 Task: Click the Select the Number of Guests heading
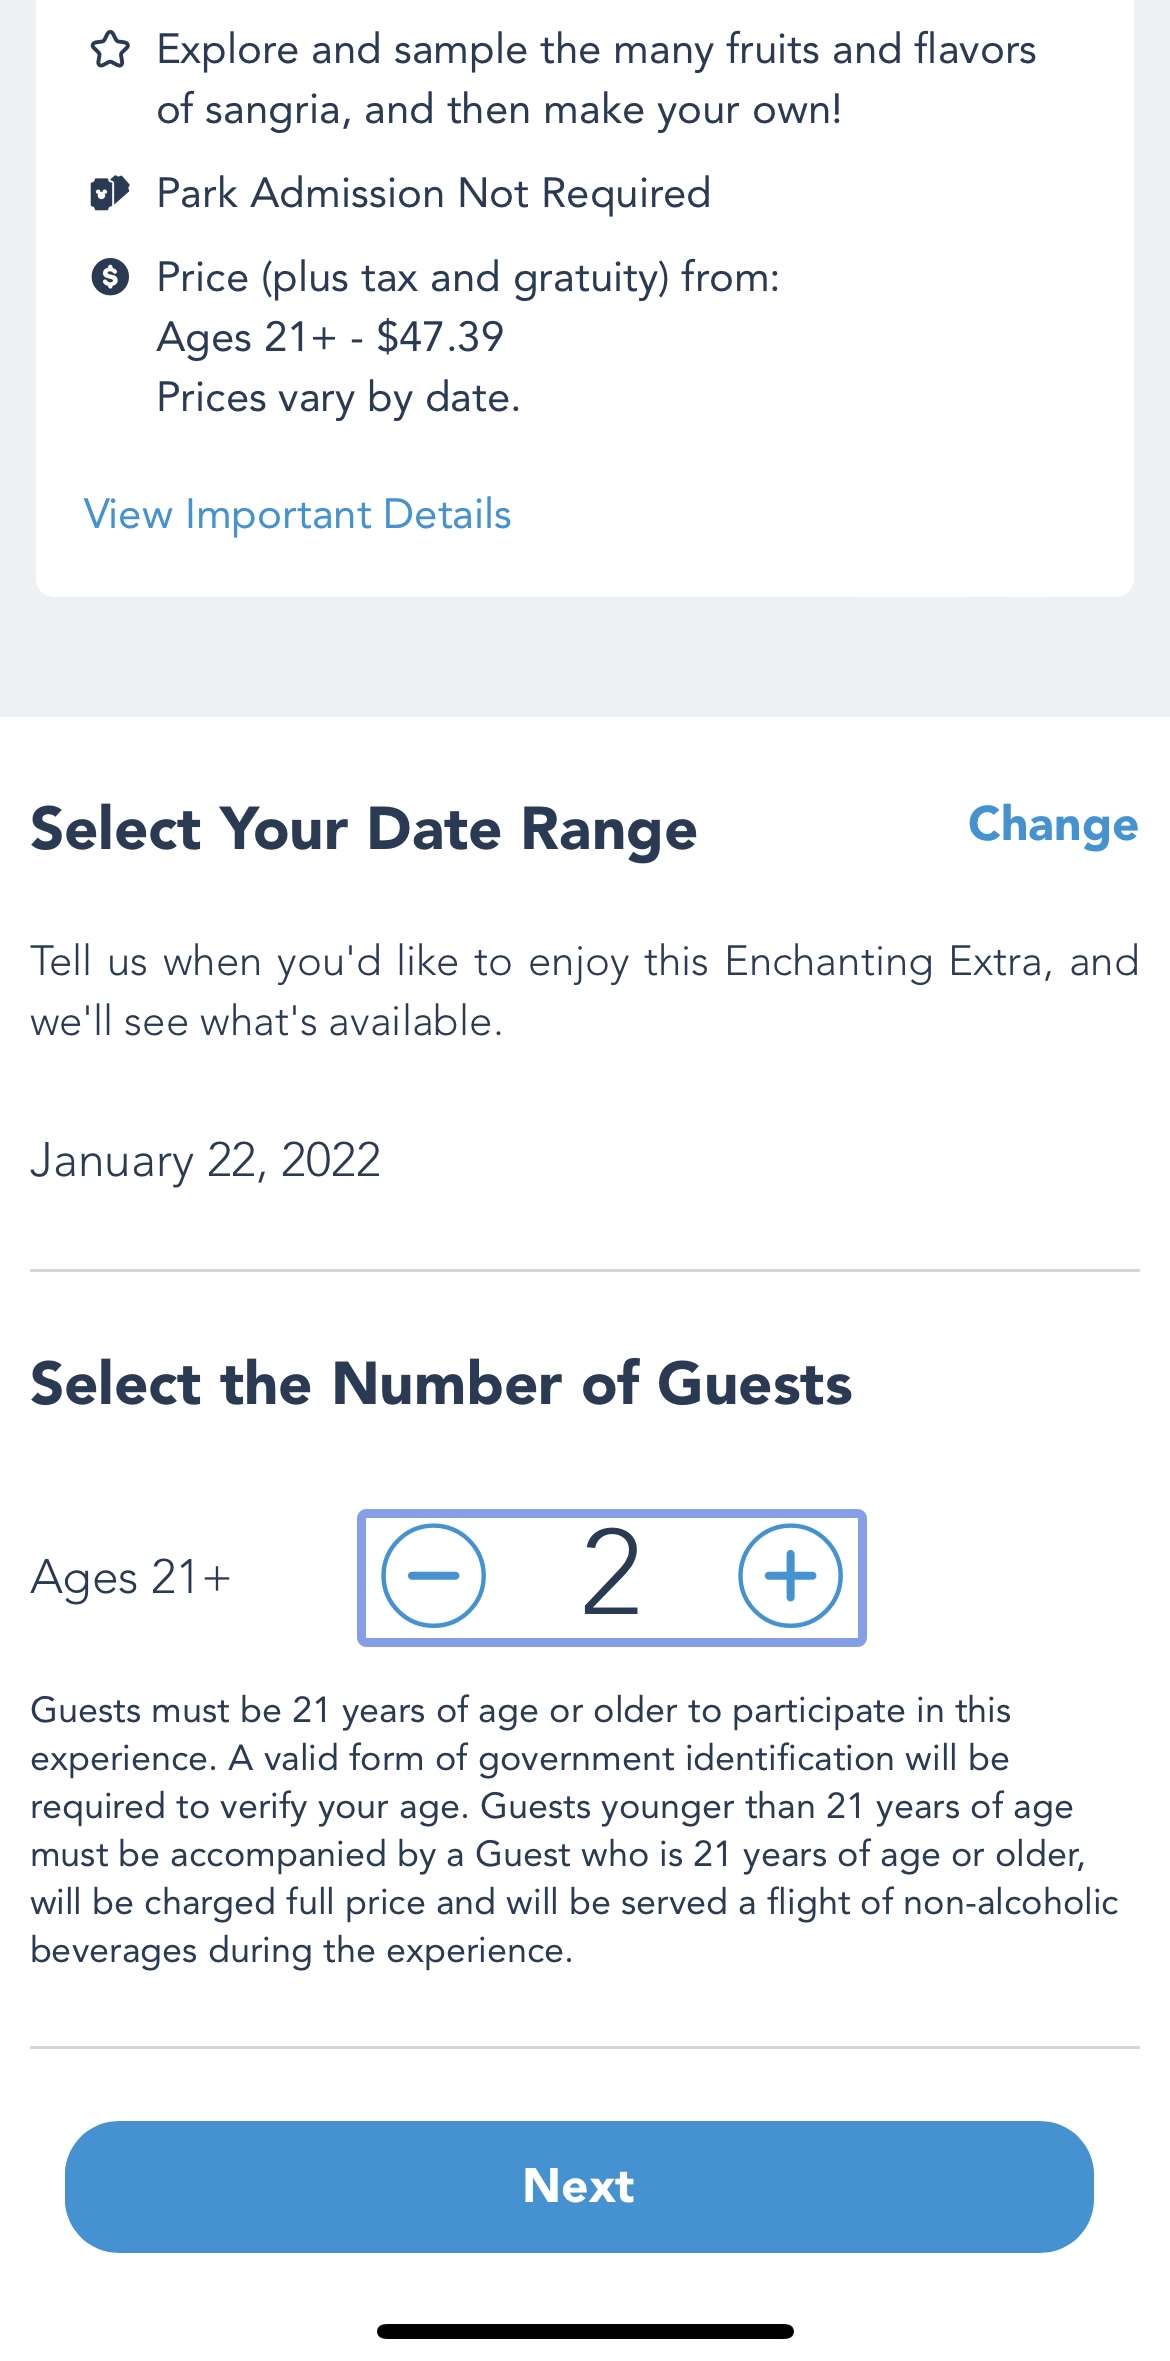tap(441, 1383)
